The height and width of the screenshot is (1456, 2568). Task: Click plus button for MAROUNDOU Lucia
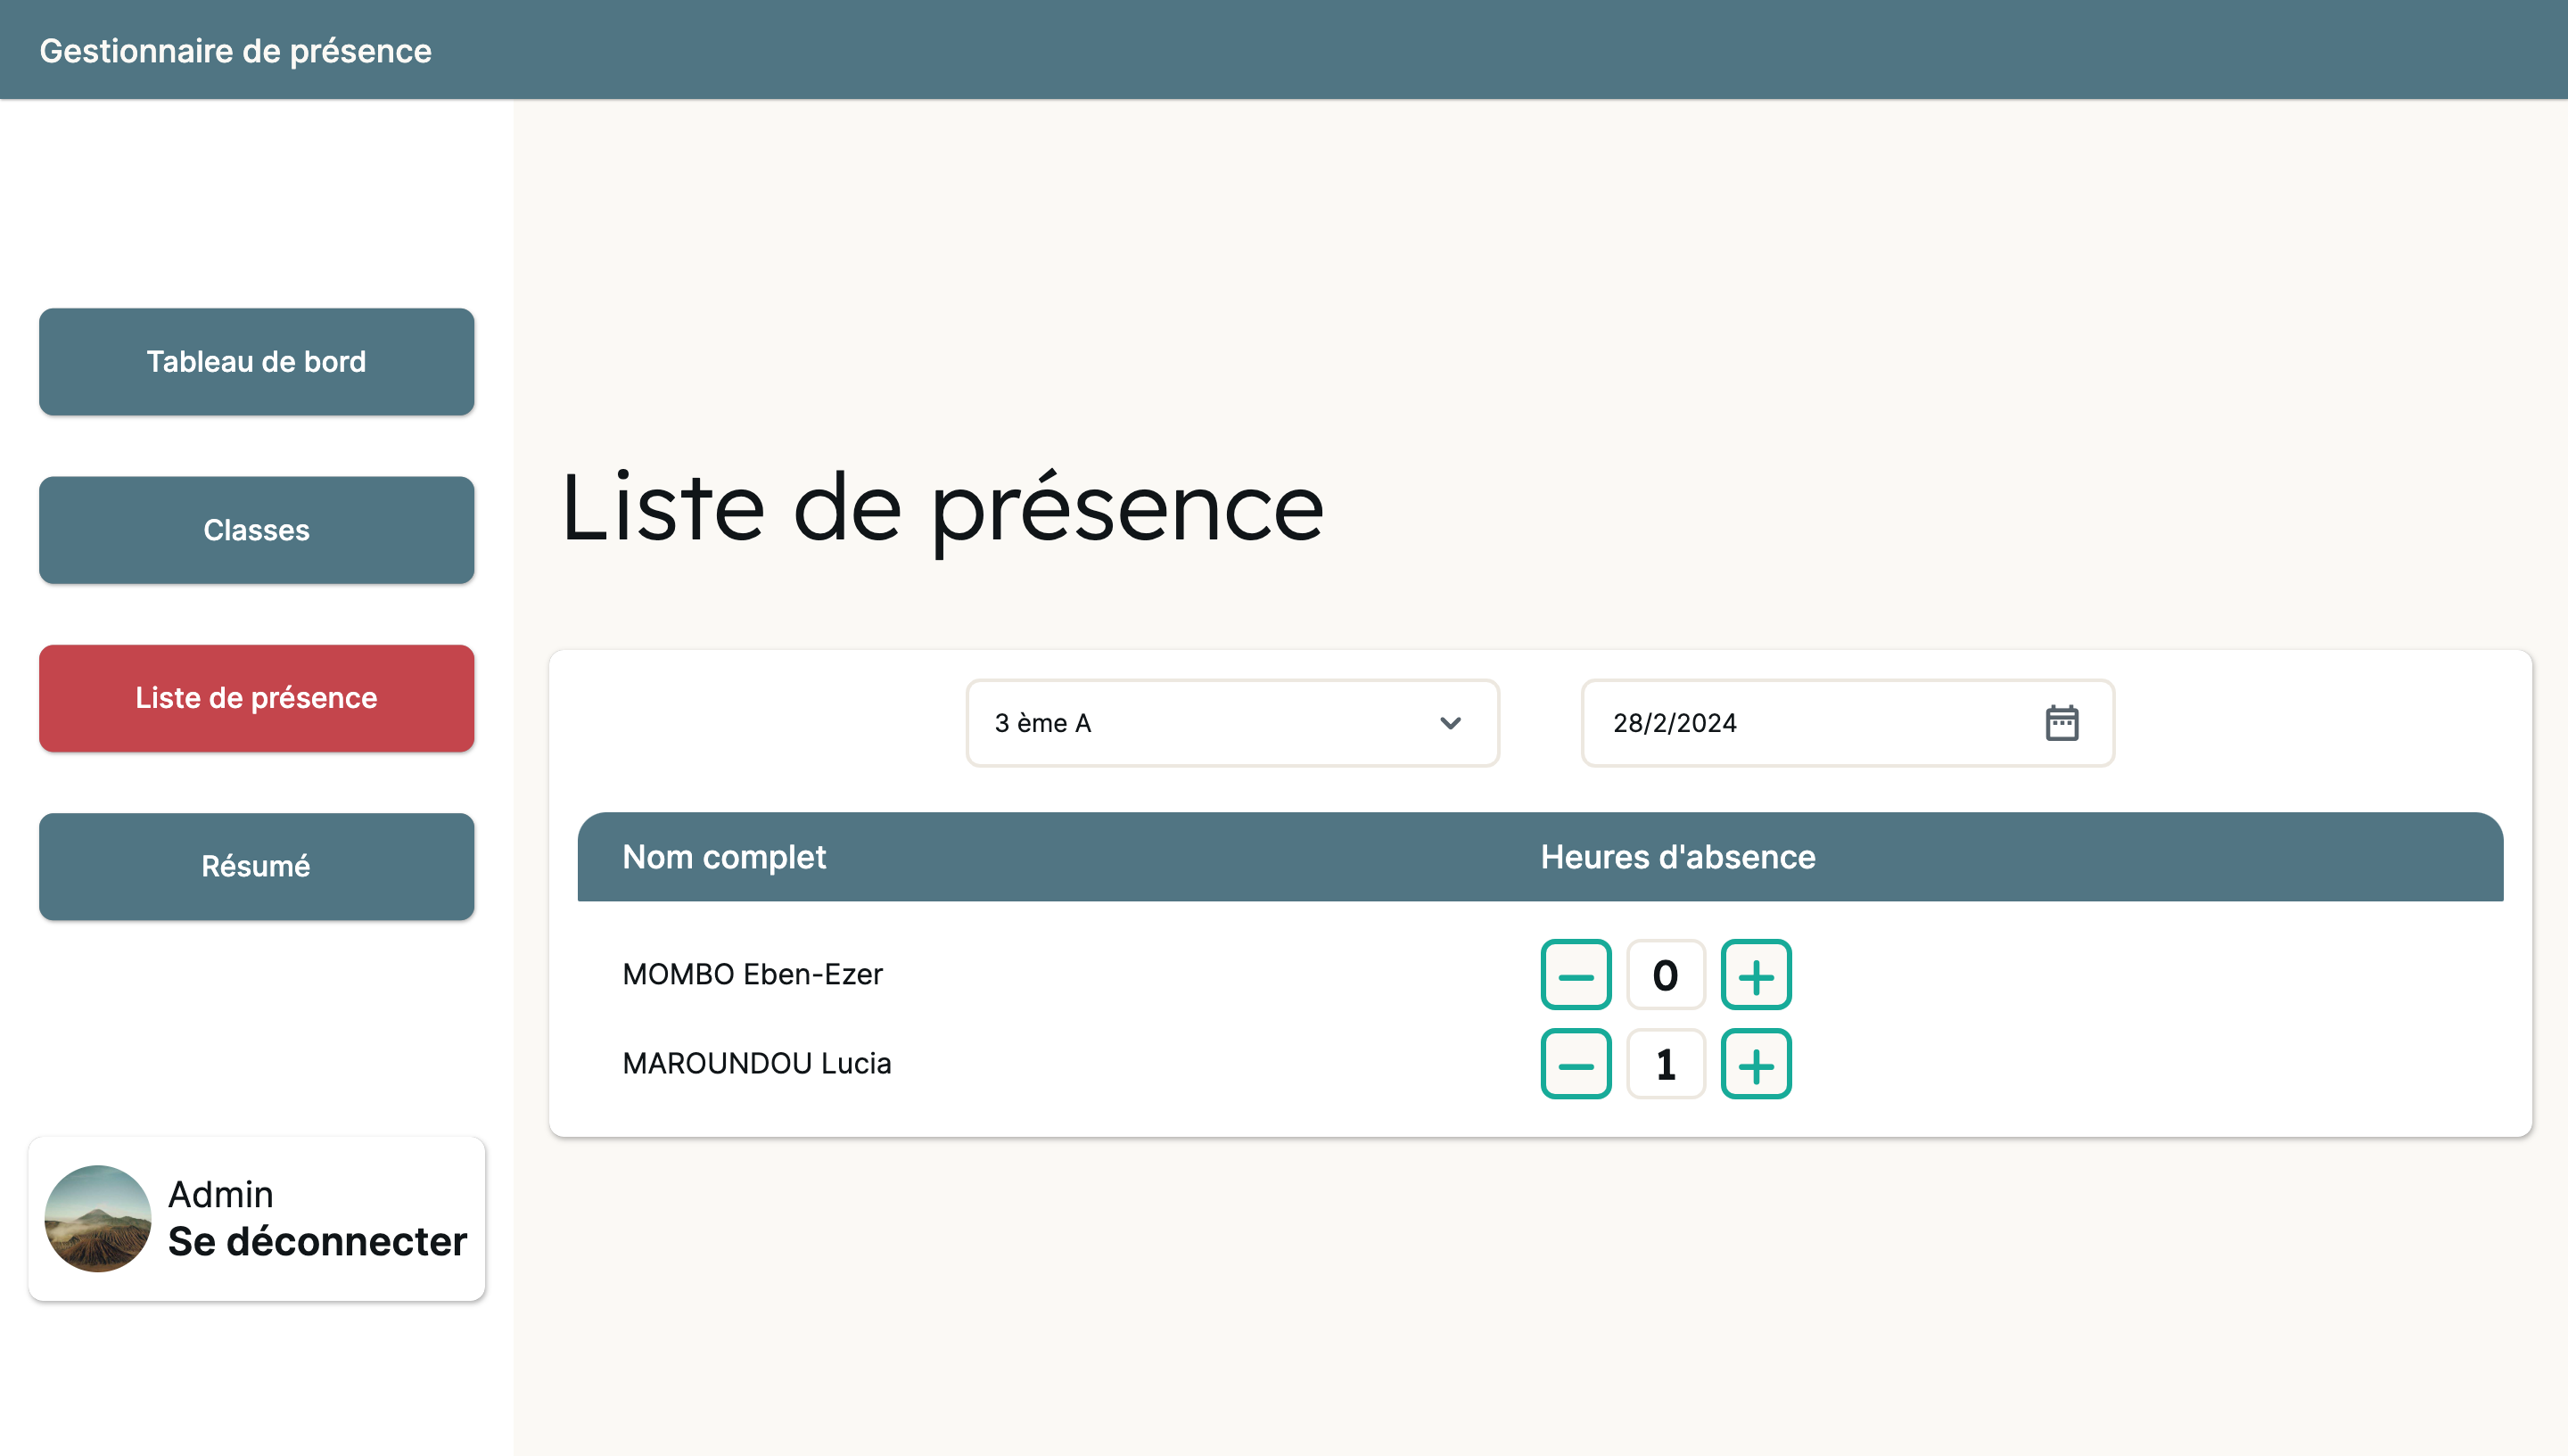click(1755, 1064)
